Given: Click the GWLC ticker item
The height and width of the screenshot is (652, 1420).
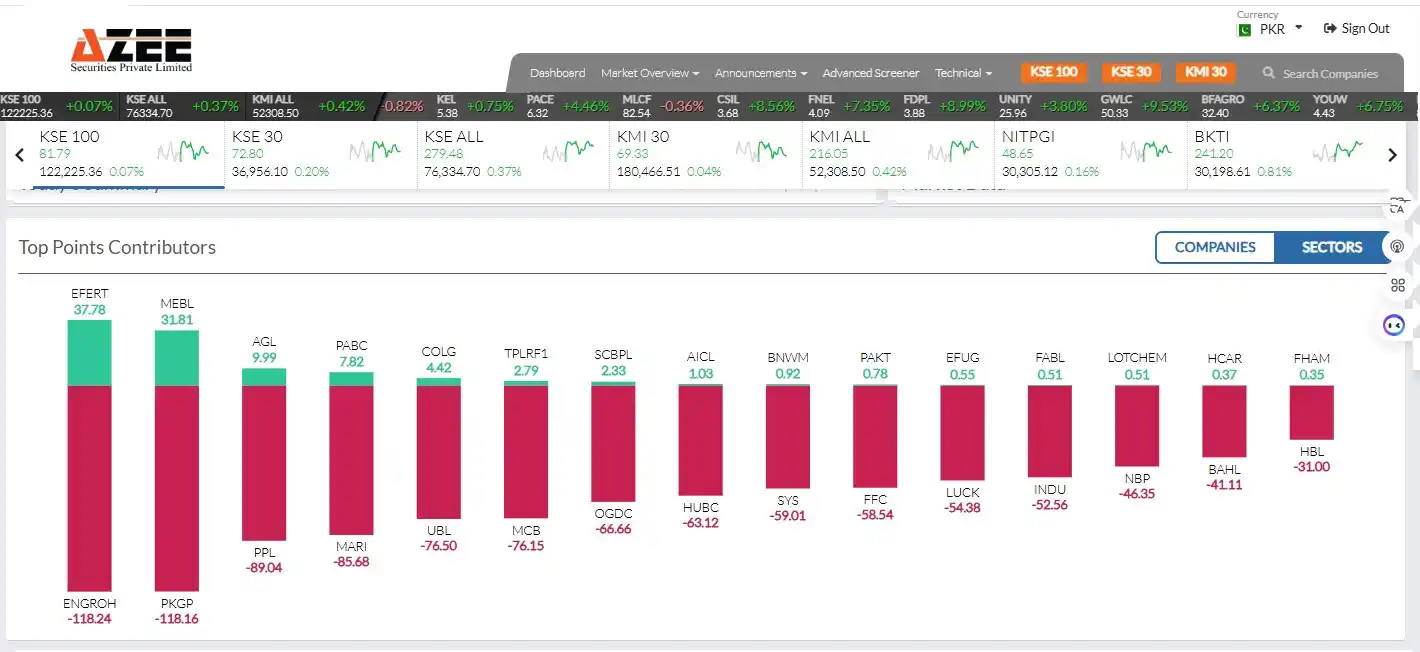Looking at the screenshot, I should [1145, 106].
